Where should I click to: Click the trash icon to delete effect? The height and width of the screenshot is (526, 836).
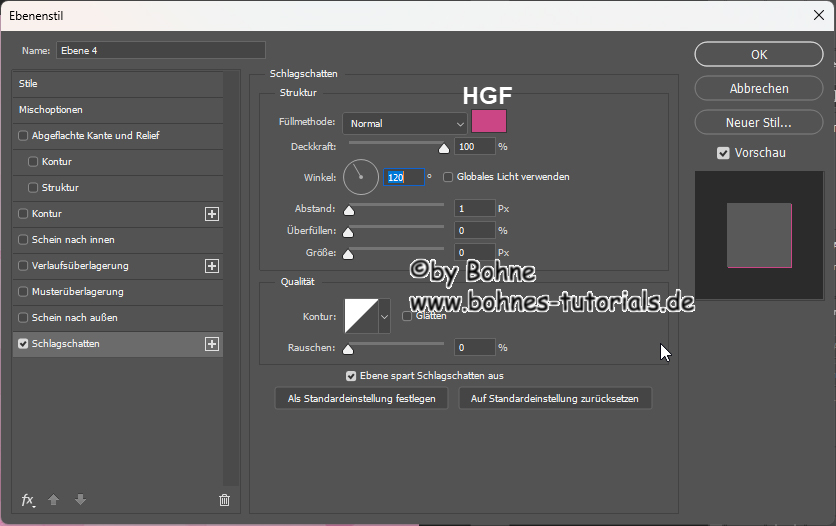pos(224,500)
